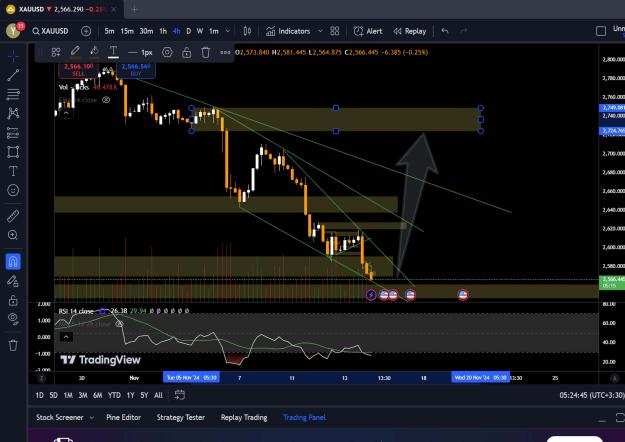625x442 pixels.
Task: Open the XAUUSD symbol search
Action: click(x=50, y=31)
